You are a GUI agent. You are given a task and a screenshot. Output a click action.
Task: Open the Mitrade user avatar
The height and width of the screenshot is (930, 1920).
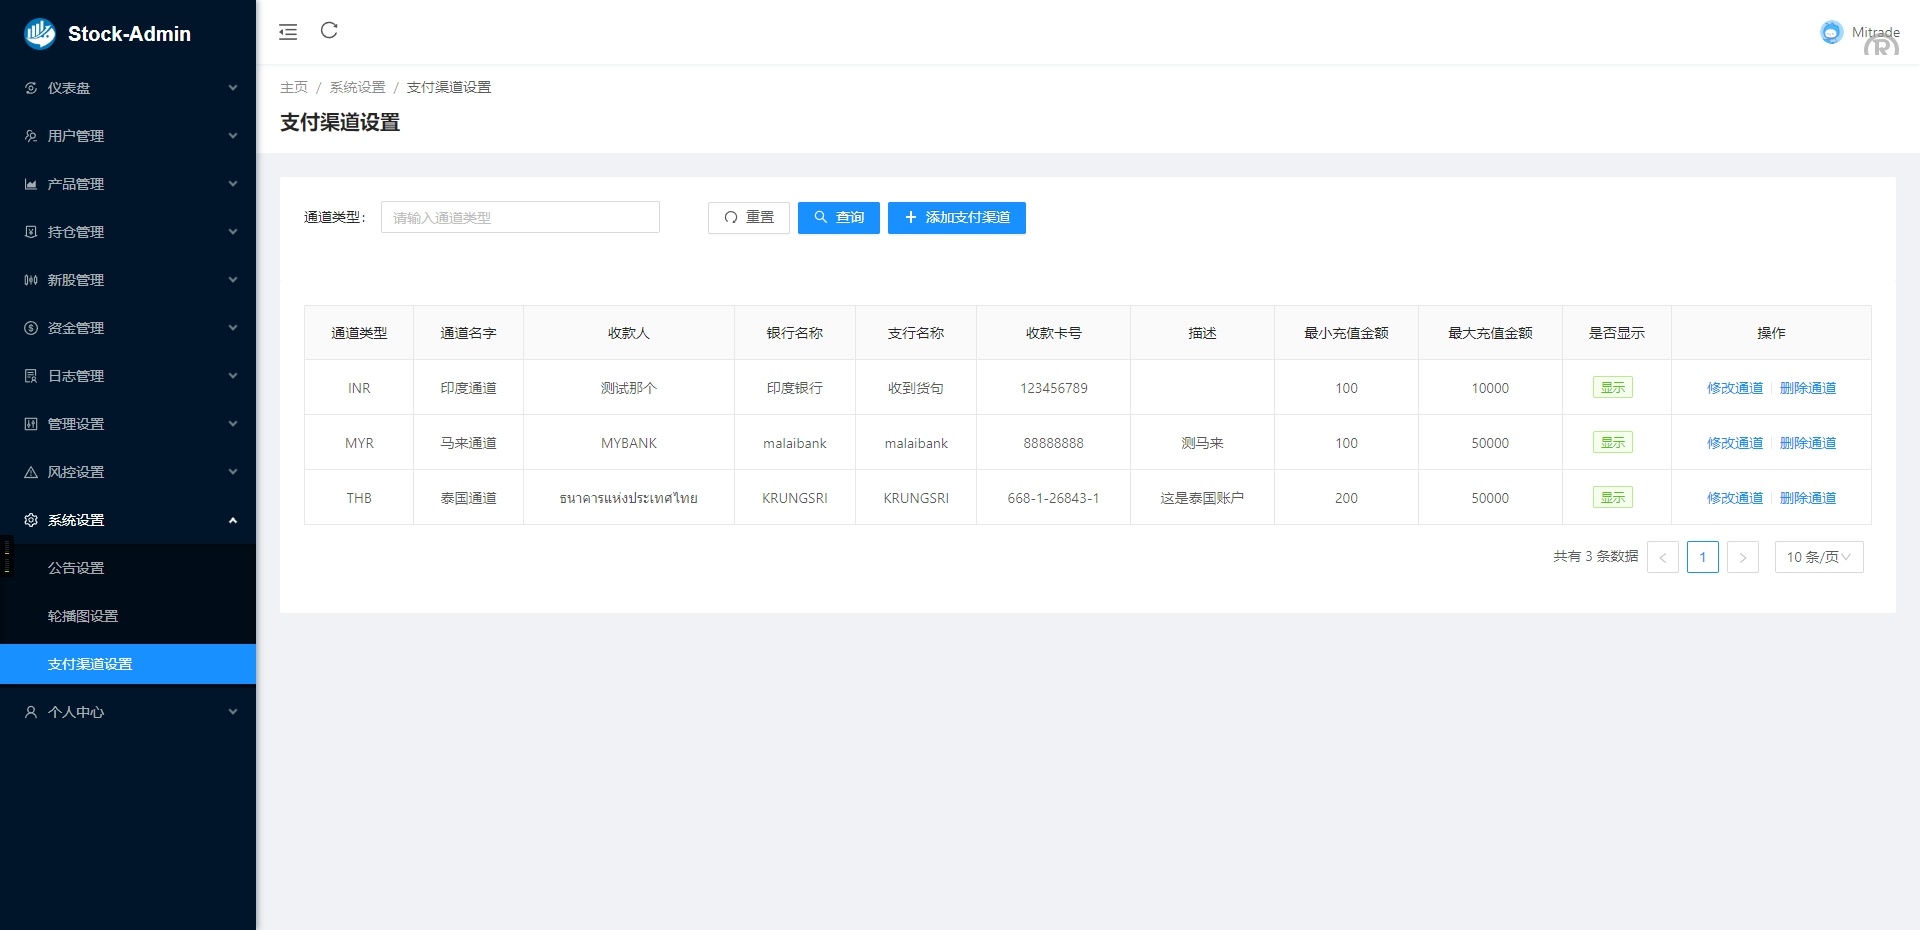point(1831,33)
